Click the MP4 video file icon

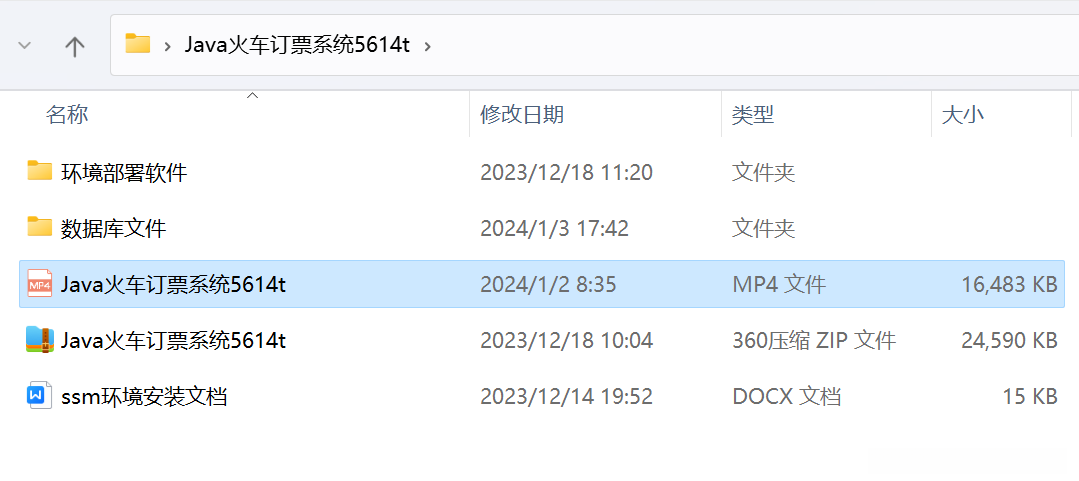[40, 284]
